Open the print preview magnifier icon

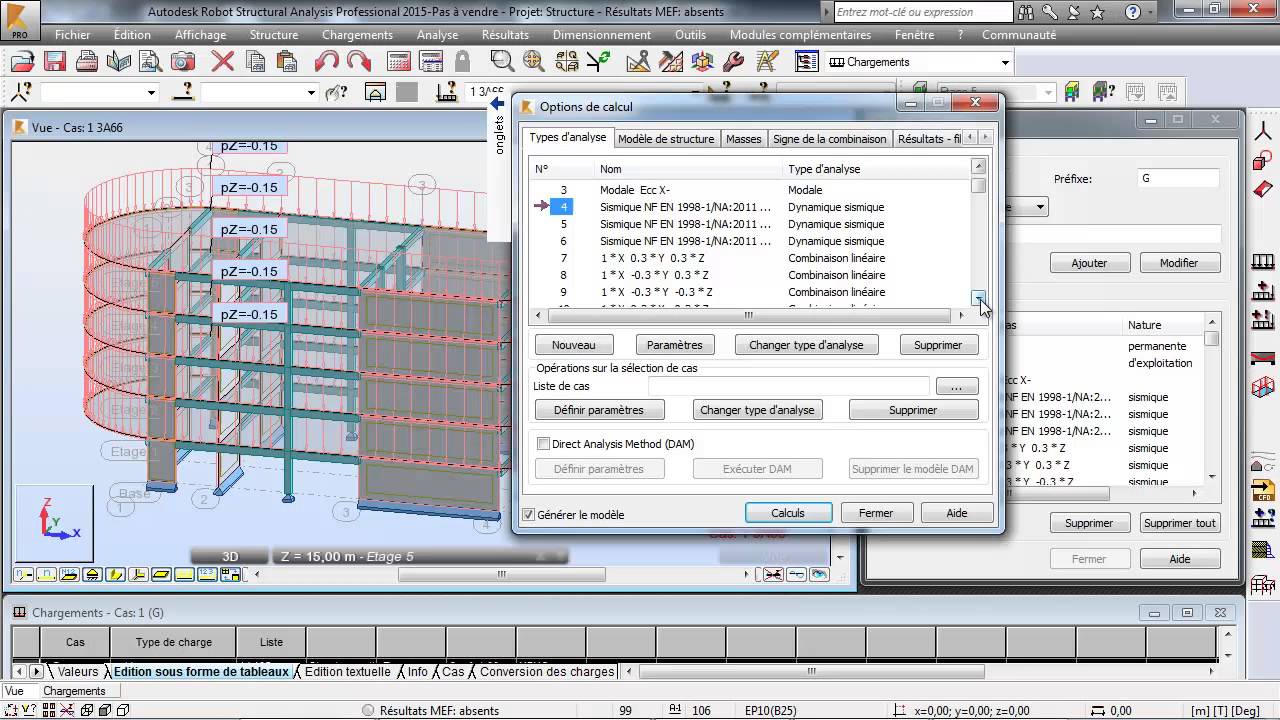(x=151, y=61)
